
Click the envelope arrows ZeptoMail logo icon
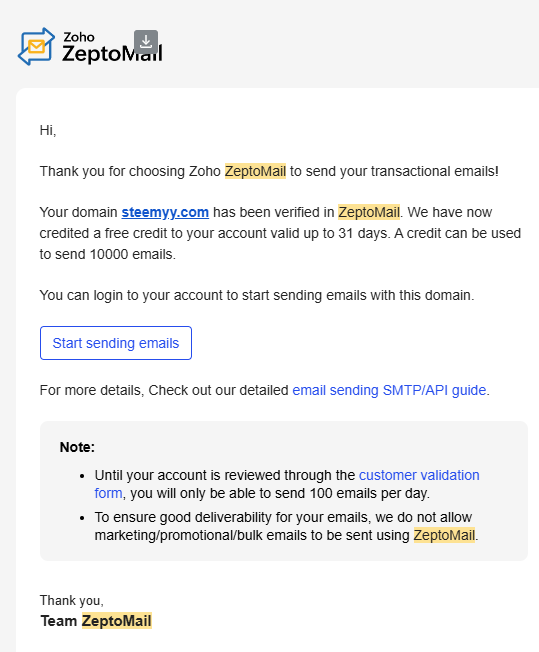(x=36, y=47)
